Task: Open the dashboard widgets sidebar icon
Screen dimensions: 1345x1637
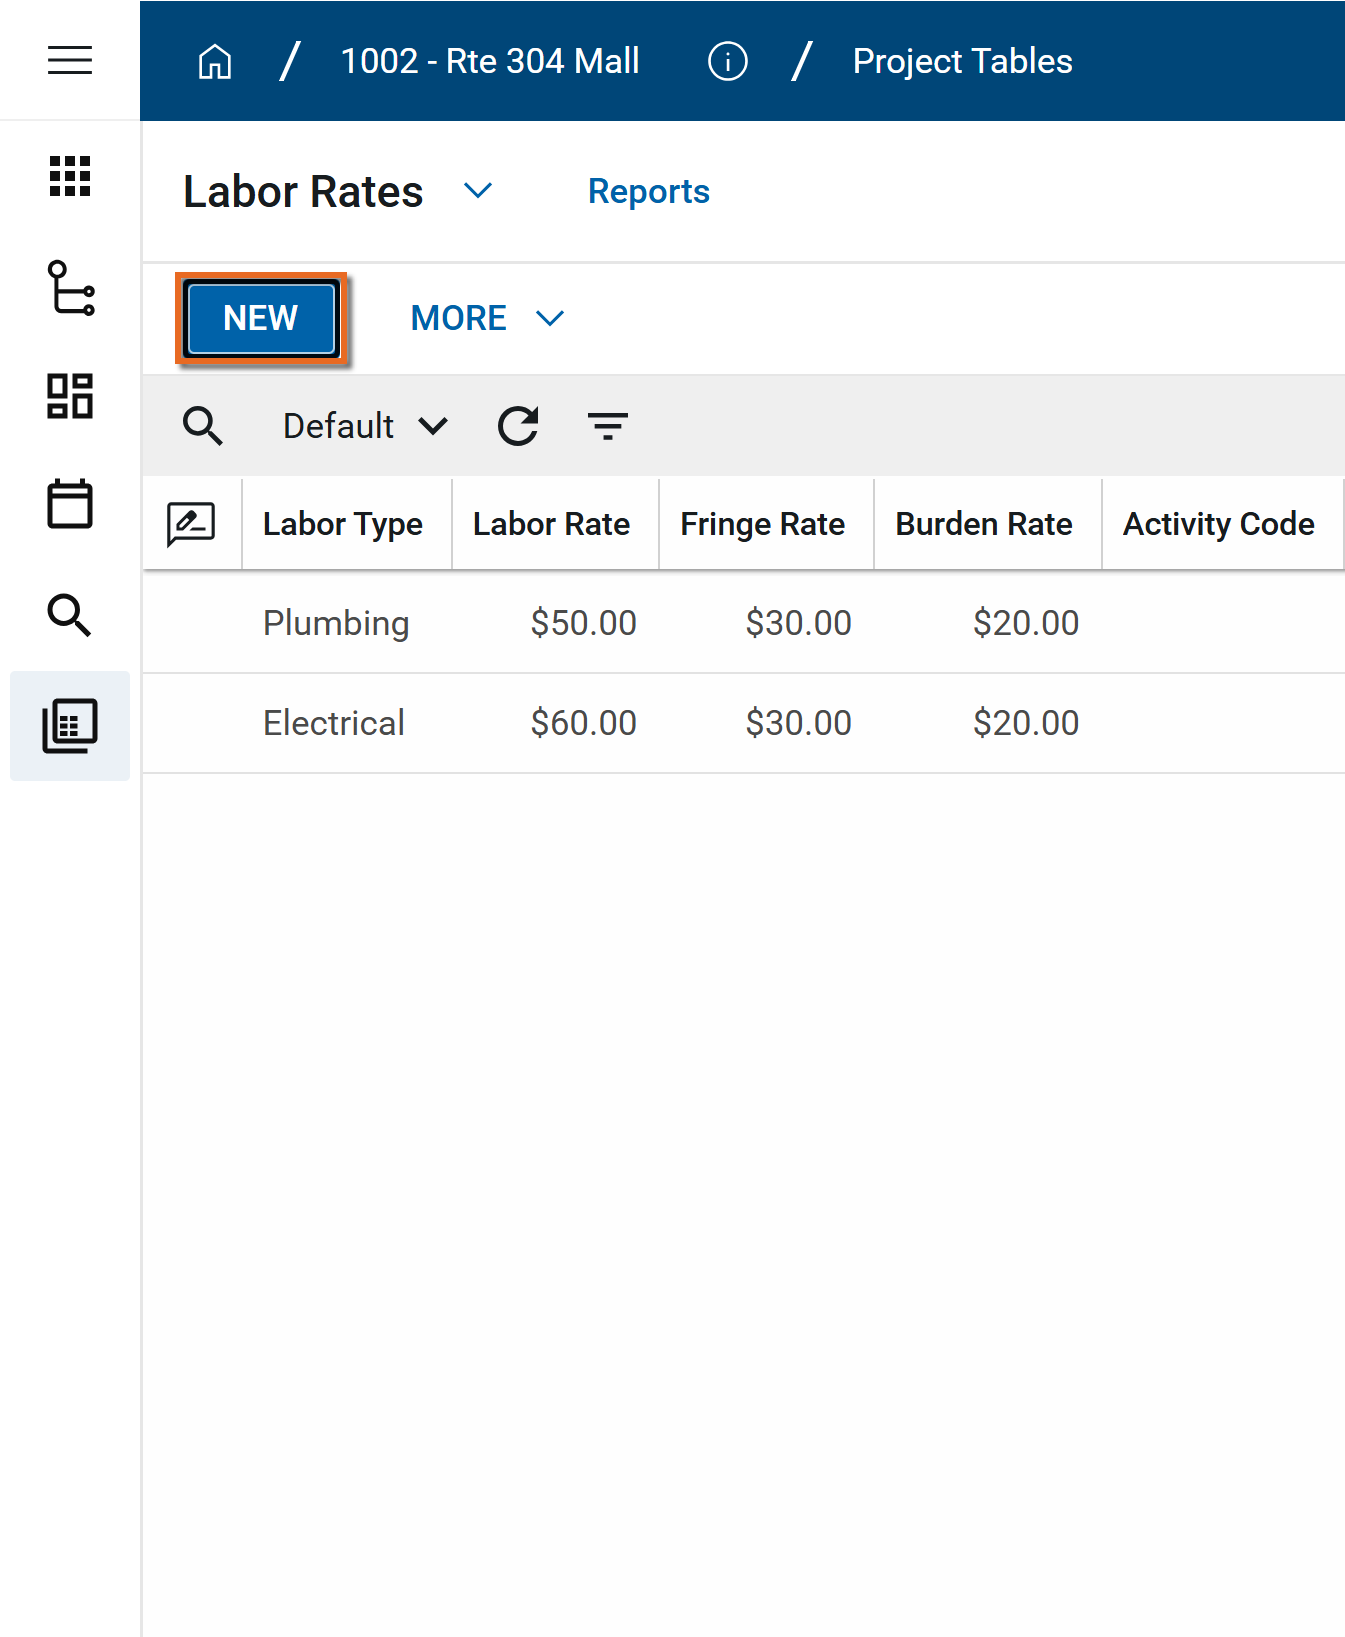Action: tap(70, 396)
